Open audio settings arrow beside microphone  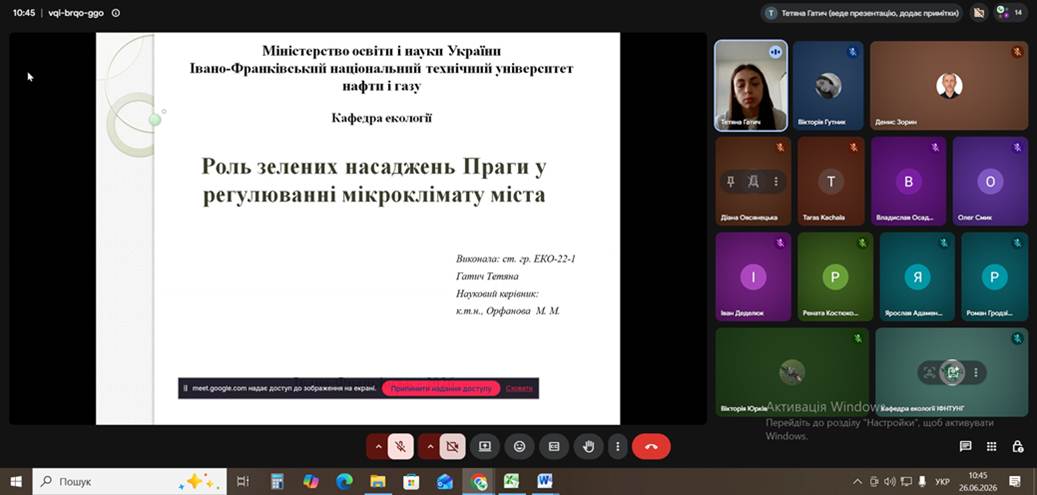378,447
